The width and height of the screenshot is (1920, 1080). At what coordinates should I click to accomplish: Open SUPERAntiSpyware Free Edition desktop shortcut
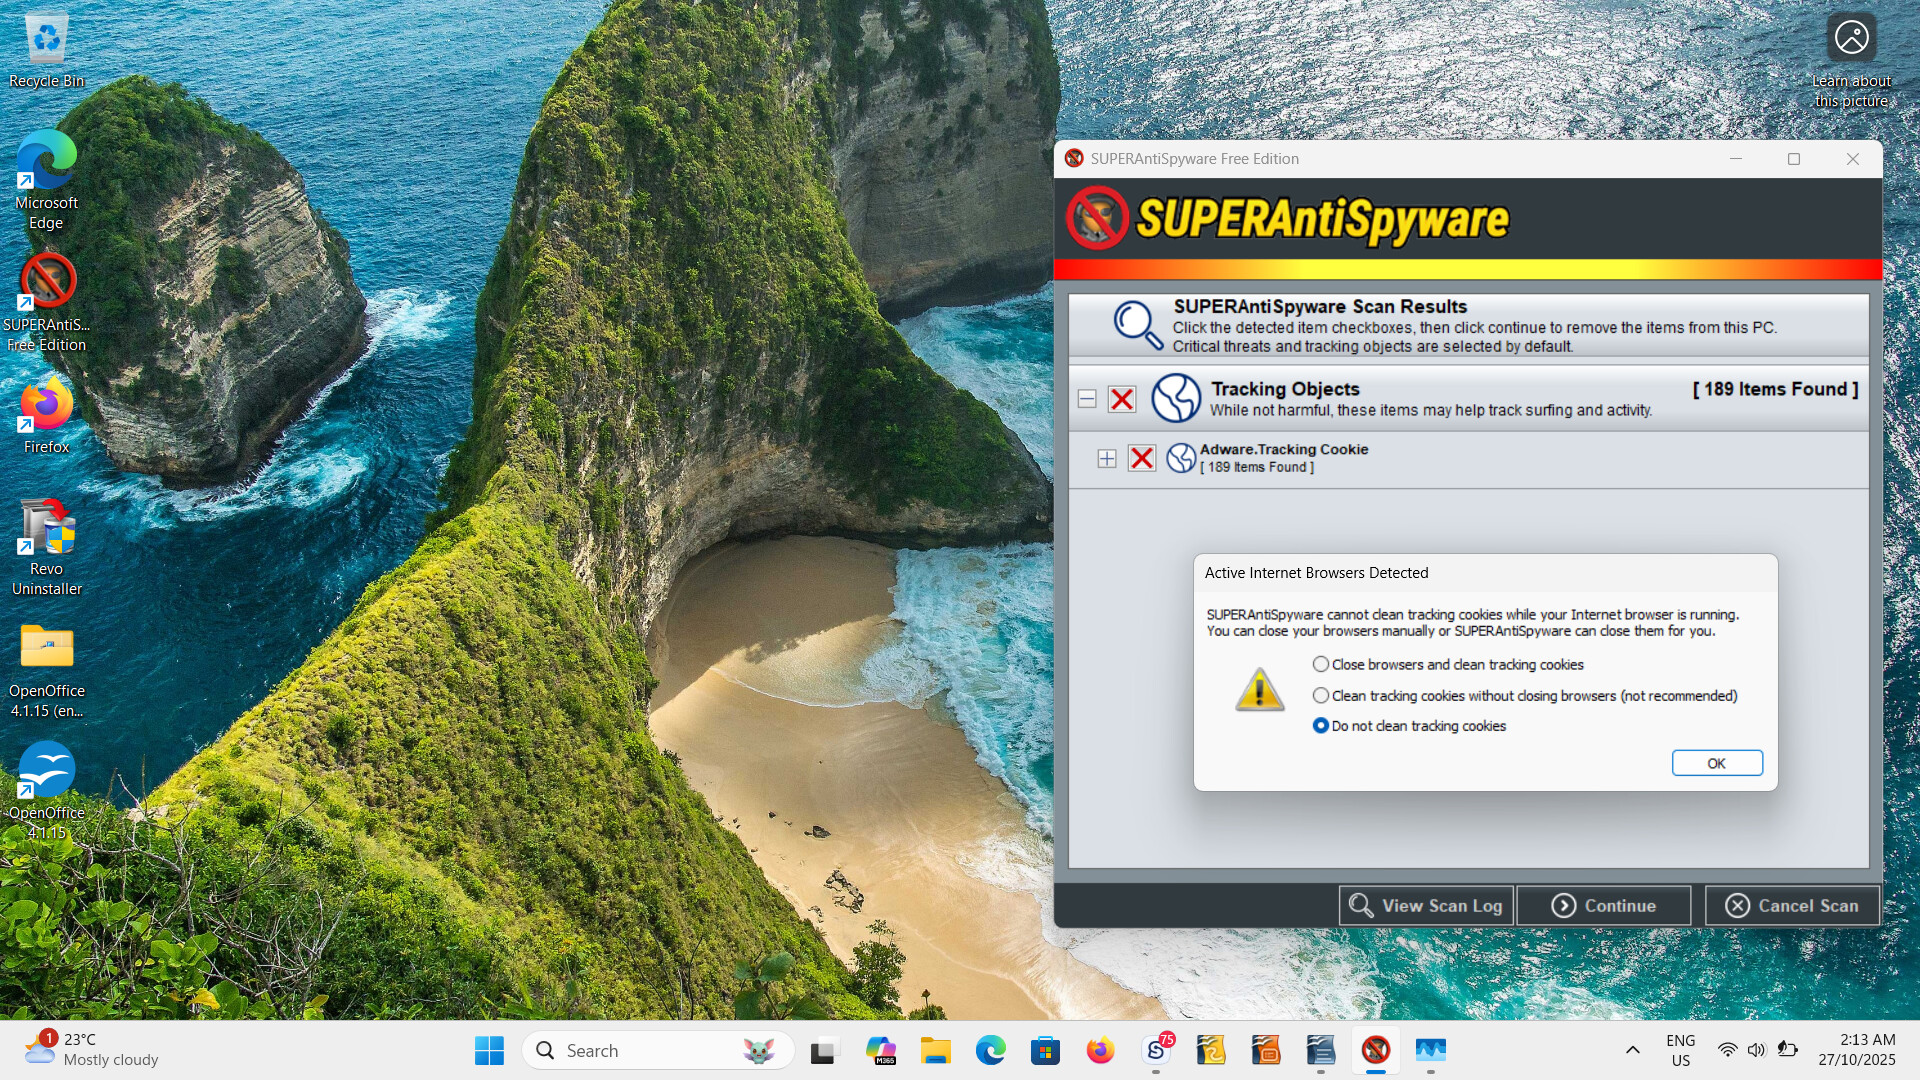(x=47, y=282)
